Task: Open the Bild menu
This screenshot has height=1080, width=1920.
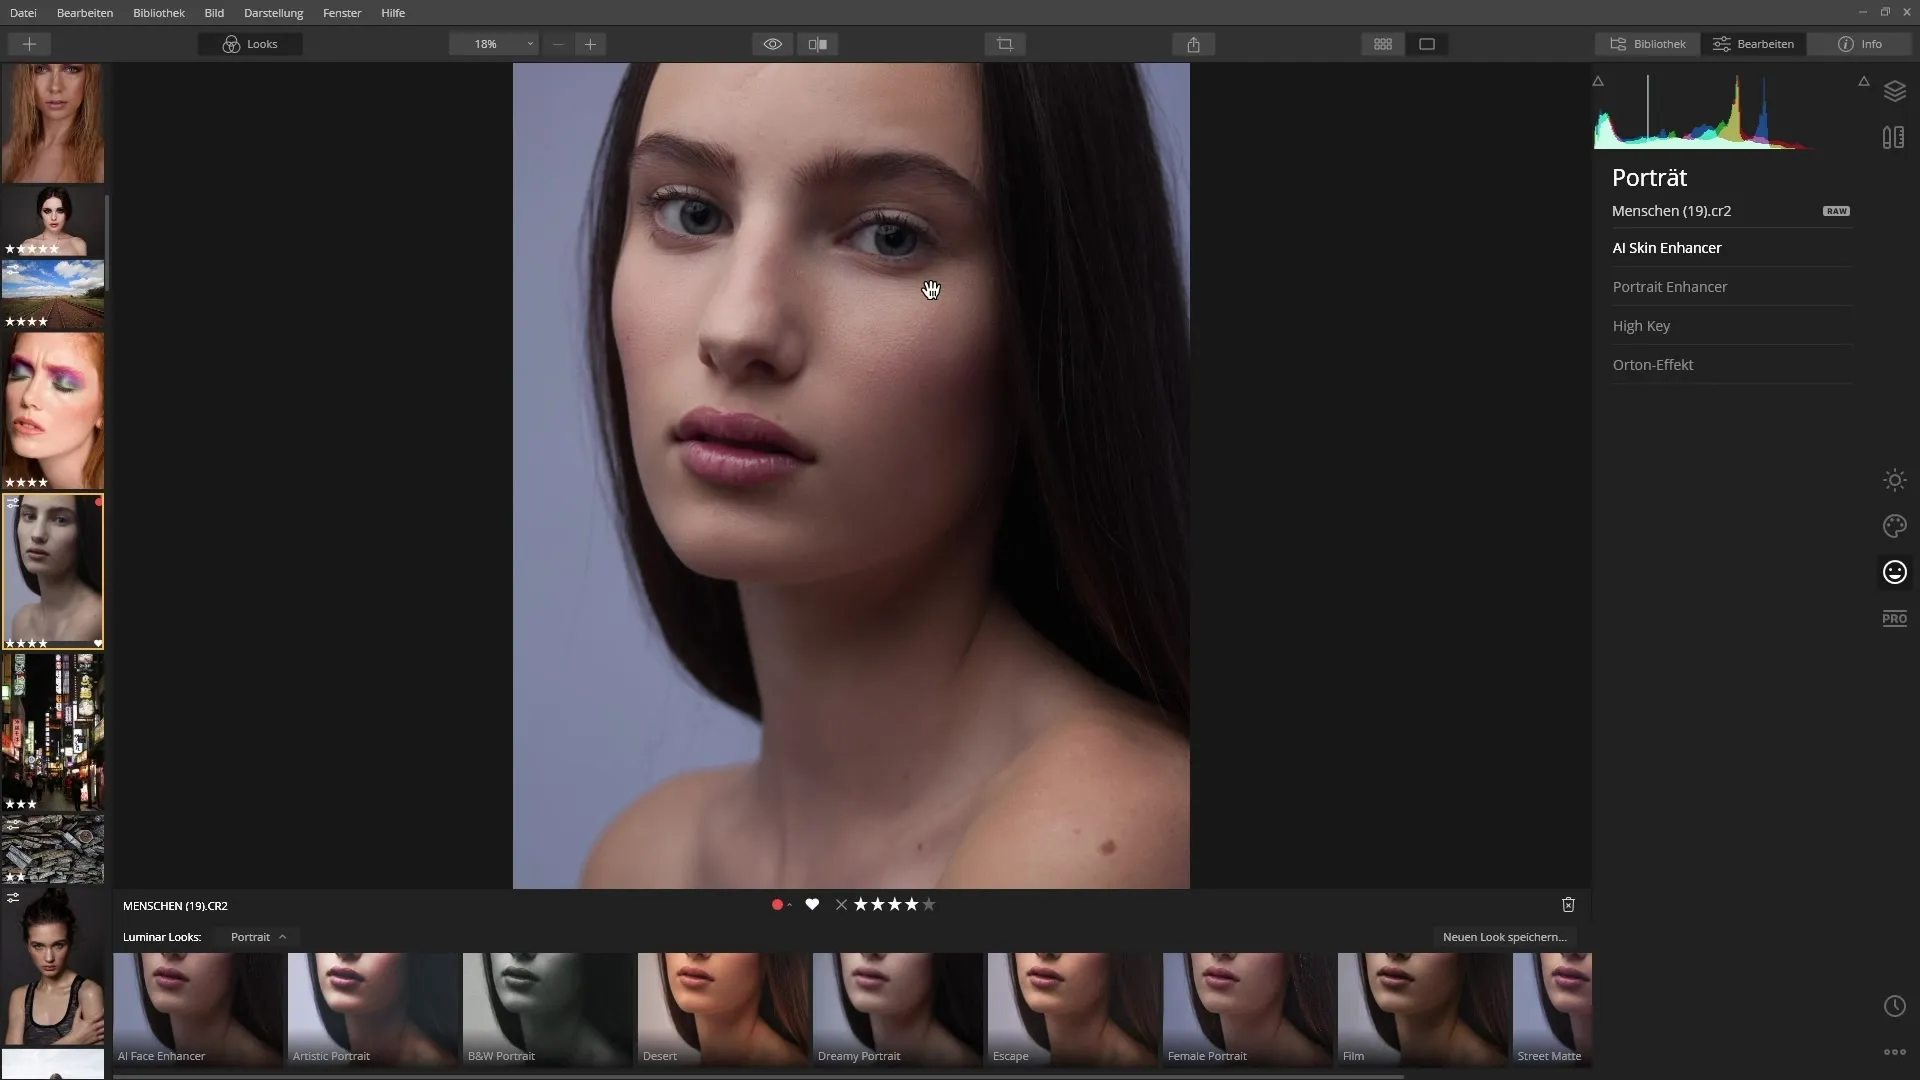Action: [x=214, y=13]
